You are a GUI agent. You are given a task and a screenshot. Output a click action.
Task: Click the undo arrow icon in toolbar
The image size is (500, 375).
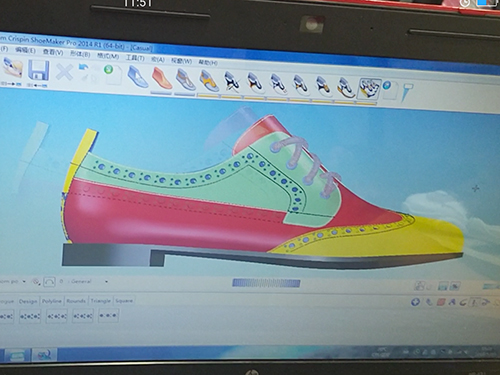(x=83, y=67)
